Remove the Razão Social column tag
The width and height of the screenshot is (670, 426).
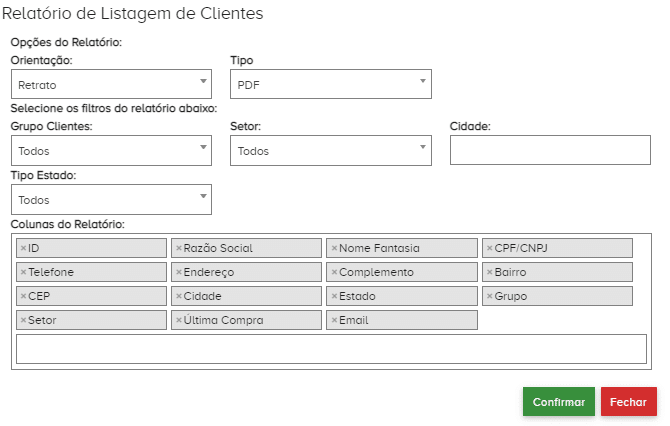(x=178, y=248)
